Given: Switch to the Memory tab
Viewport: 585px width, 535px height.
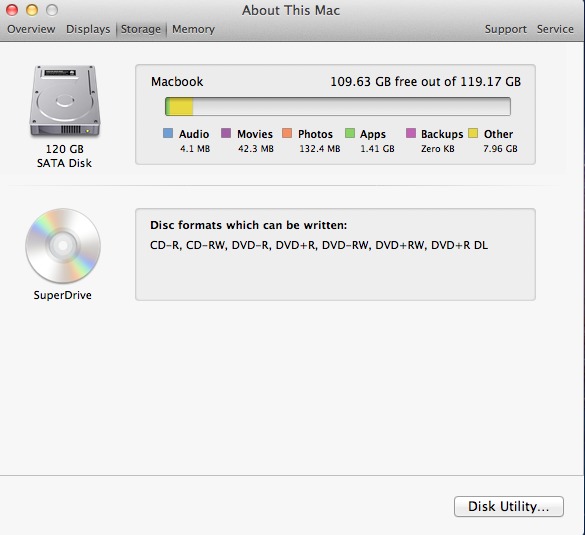Looking at the screenshot, I should (x=193, y=29).
